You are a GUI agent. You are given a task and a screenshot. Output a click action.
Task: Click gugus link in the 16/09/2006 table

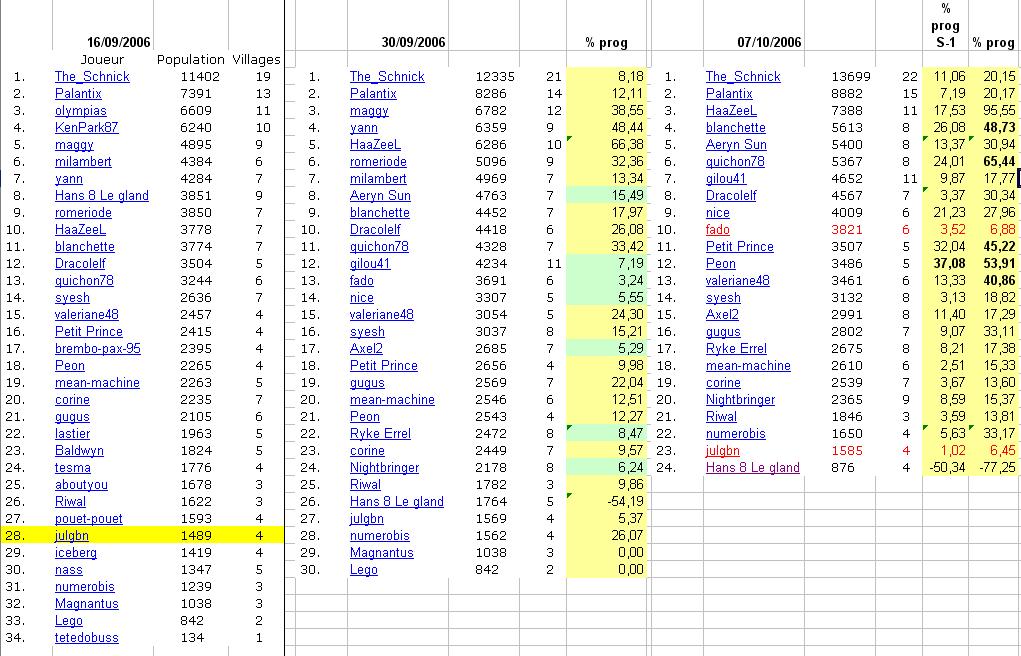coord(72,416)
